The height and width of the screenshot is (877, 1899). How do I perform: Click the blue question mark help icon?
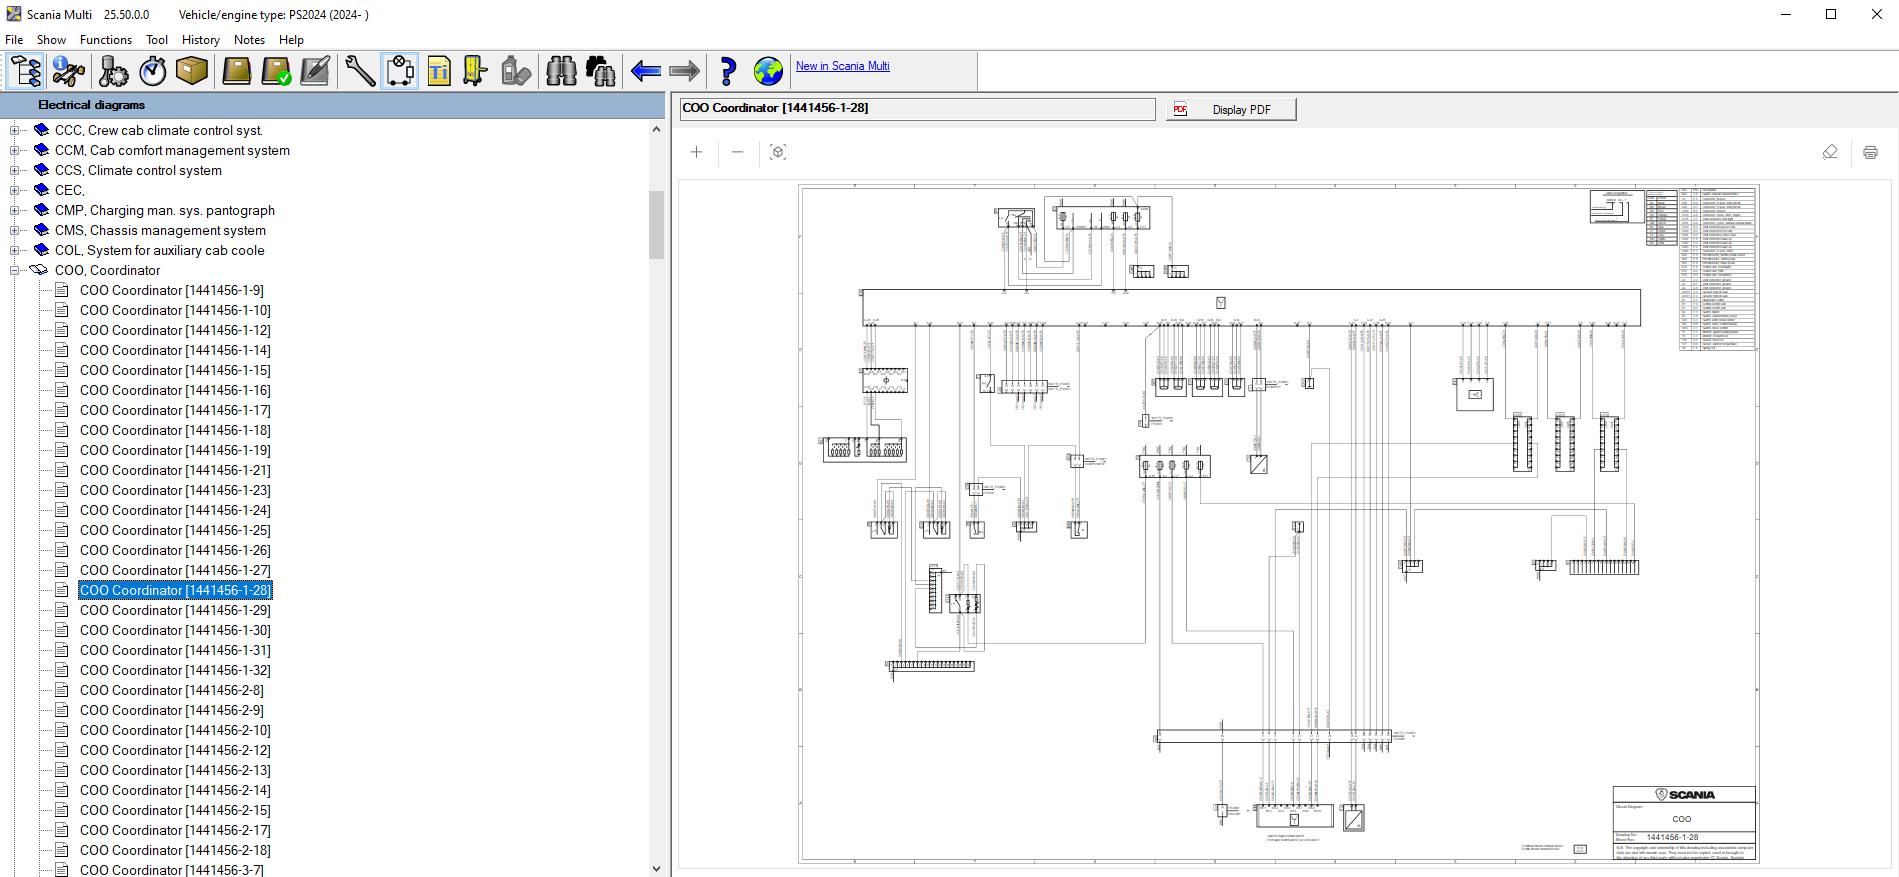tap(727, 71)
